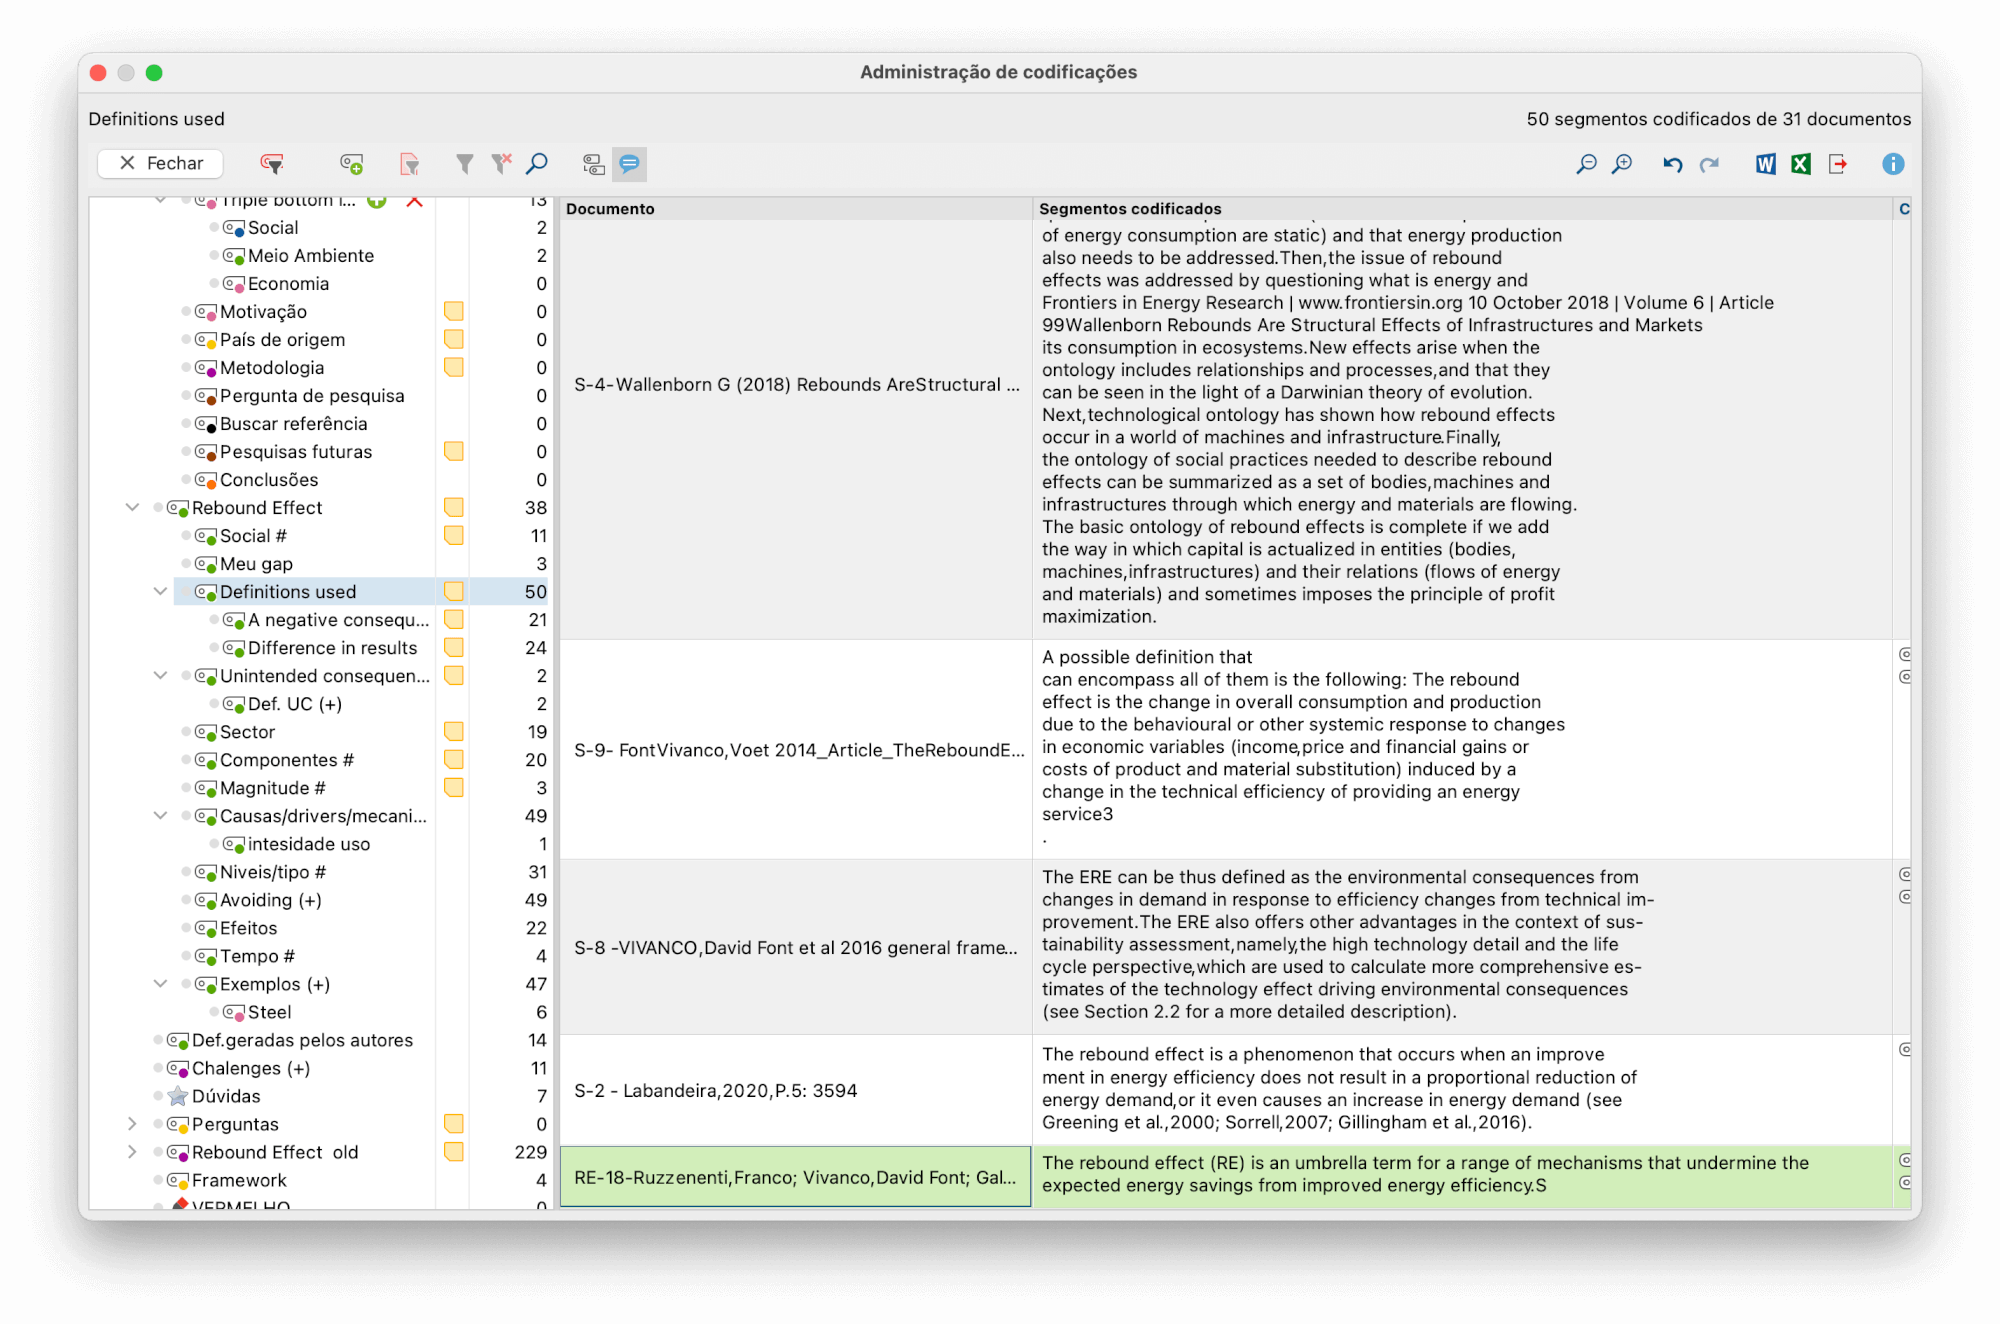Open the memo icon beside País de origem

click(x=454, y=339)
